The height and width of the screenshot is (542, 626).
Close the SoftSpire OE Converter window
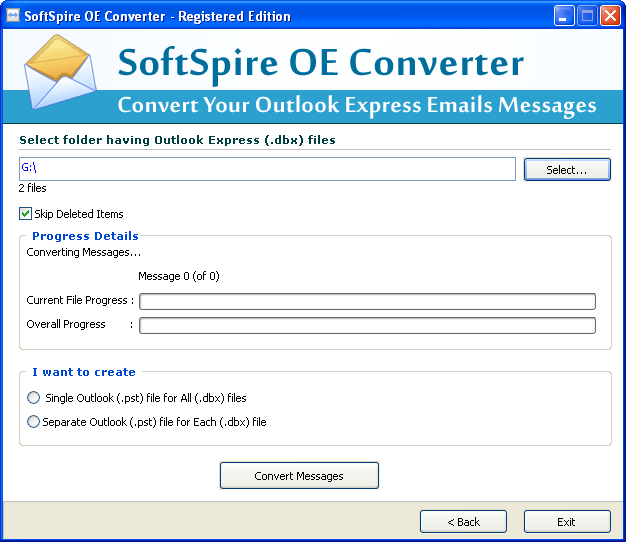coord(610,16)
